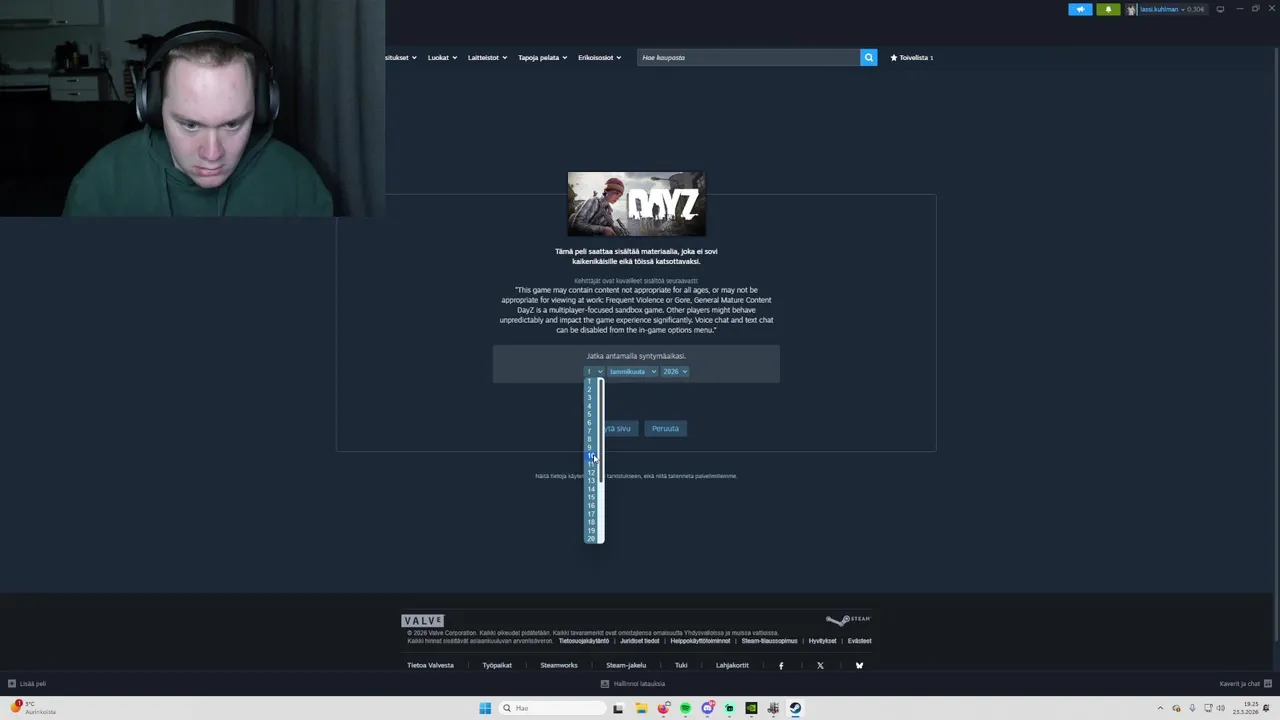Click the taskbar clock showing 19.25
This screenshot has width=1280, height=720.
[x=1246, y=708]
